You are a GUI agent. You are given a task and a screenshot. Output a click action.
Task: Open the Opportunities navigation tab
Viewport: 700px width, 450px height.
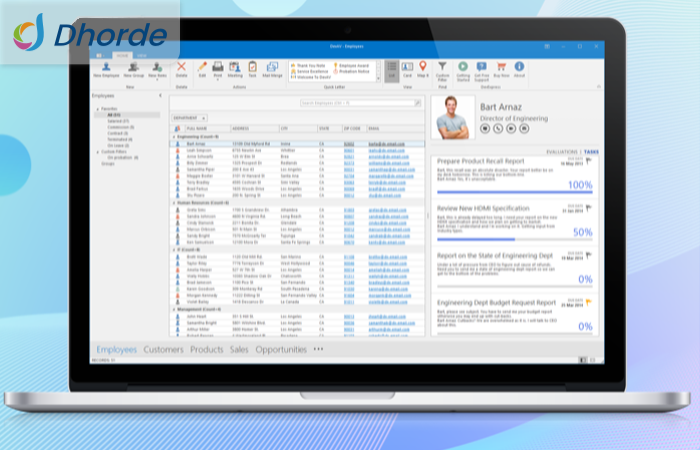[281, 350]
